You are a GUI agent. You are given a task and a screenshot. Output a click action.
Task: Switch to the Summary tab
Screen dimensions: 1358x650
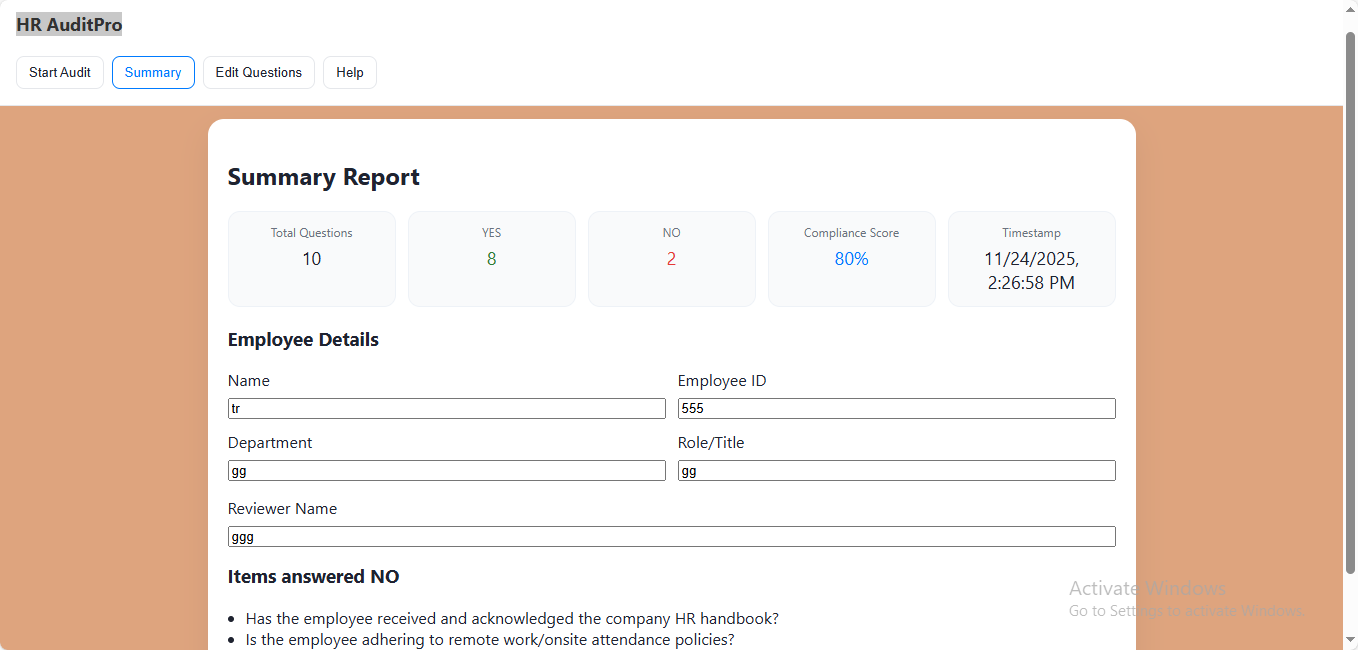[153, 73]
